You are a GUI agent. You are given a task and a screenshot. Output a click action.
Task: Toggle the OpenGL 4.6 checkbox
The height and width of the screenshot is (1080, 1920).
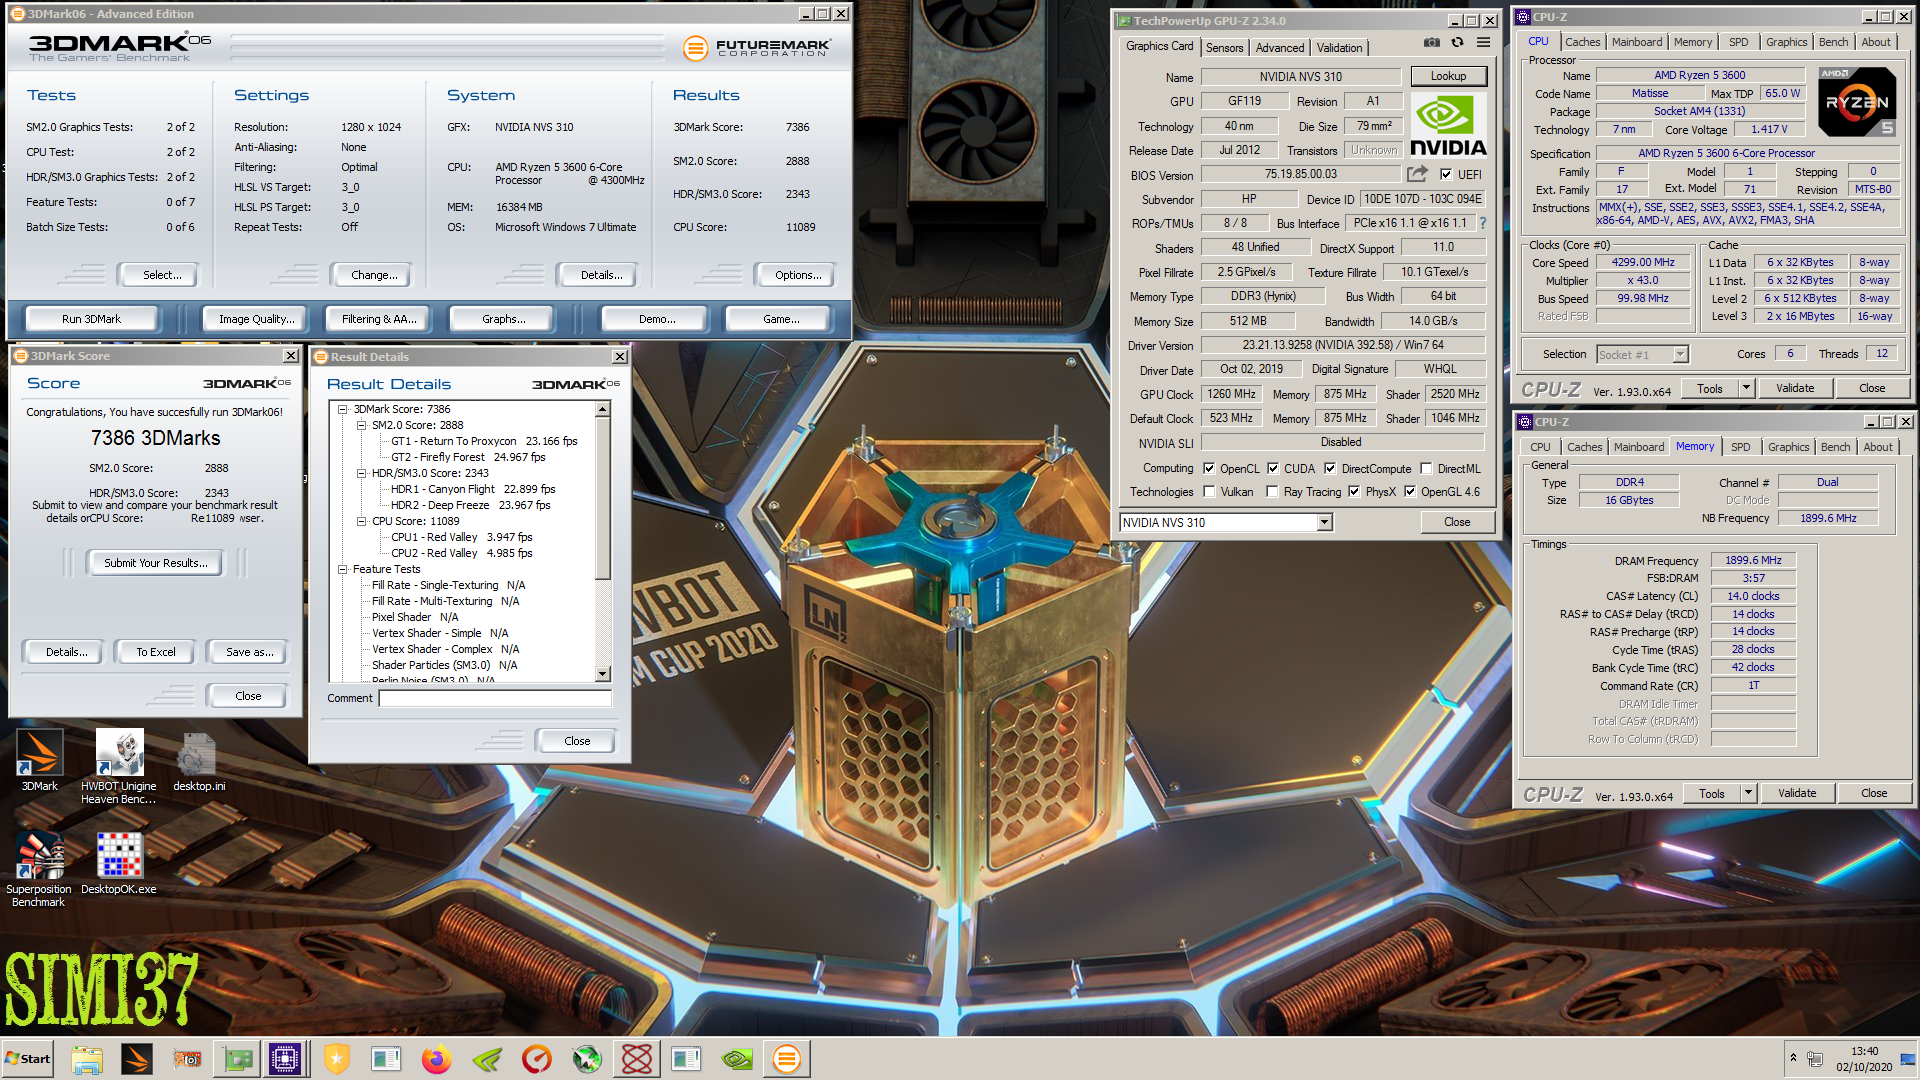coord(1410,491)
